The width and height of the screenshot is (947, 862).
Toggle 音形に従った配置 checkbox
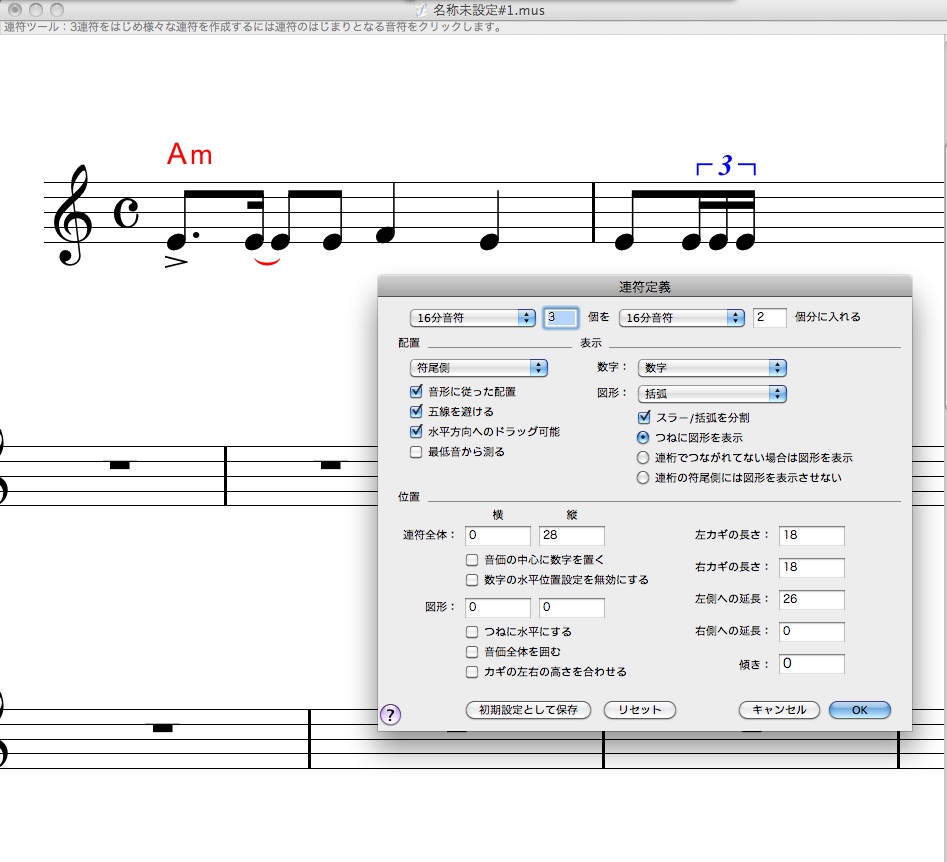[416, 391]
